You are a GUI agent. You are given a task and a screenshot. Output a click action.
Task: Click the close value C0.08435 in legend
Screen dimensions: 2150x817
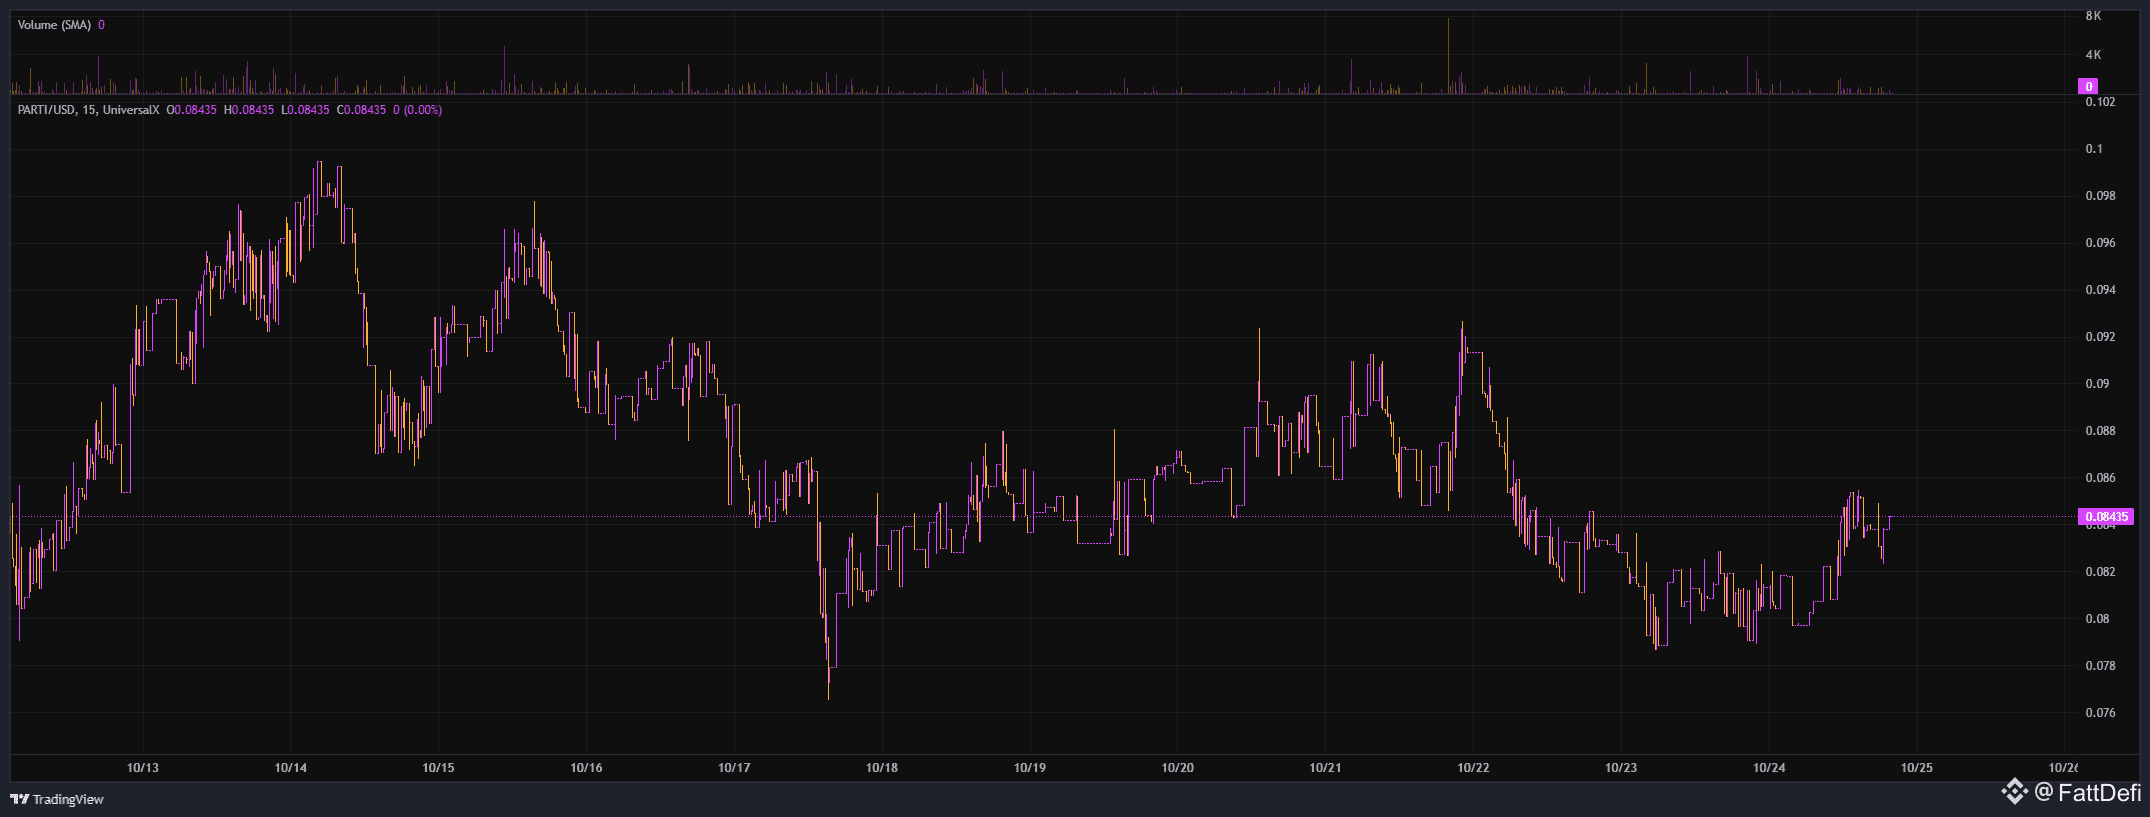click(x=361, y=110)
